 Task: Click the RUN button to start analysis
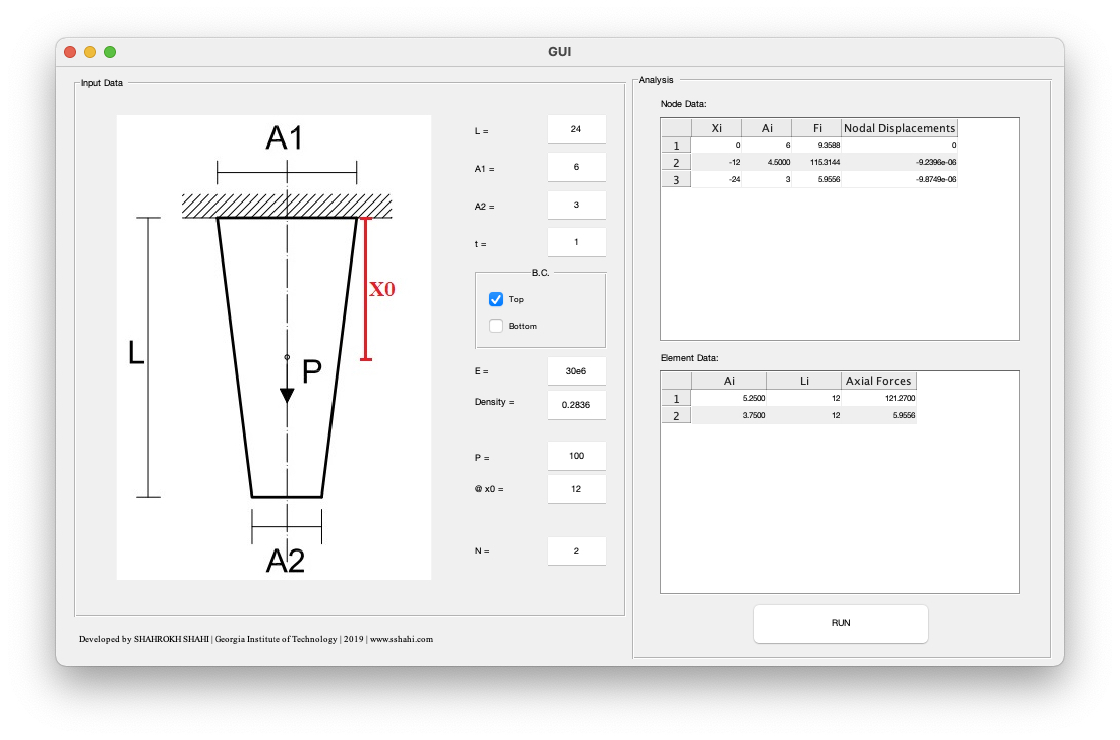click(840, 623)
